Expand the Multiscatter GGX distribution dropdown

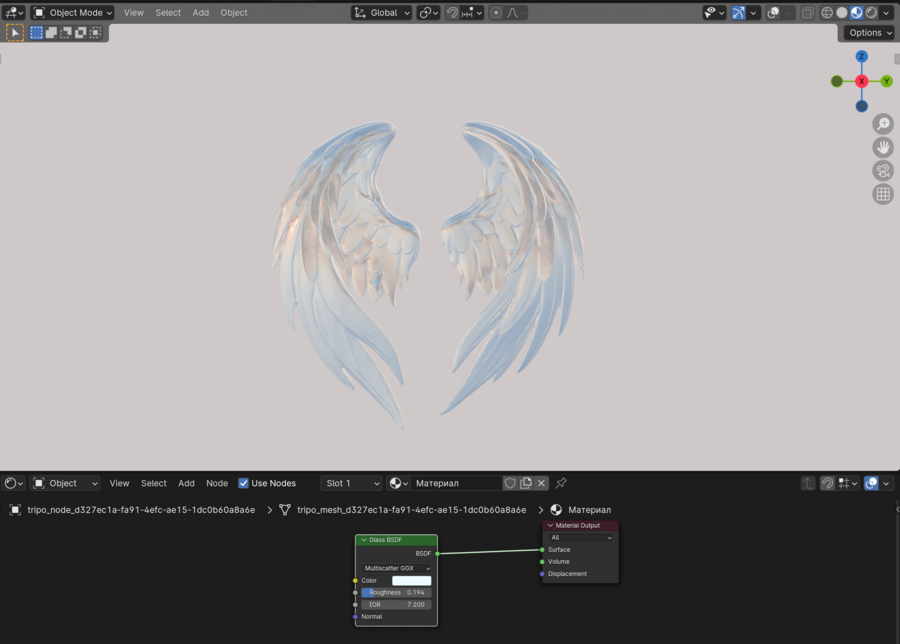pos(396,568)
